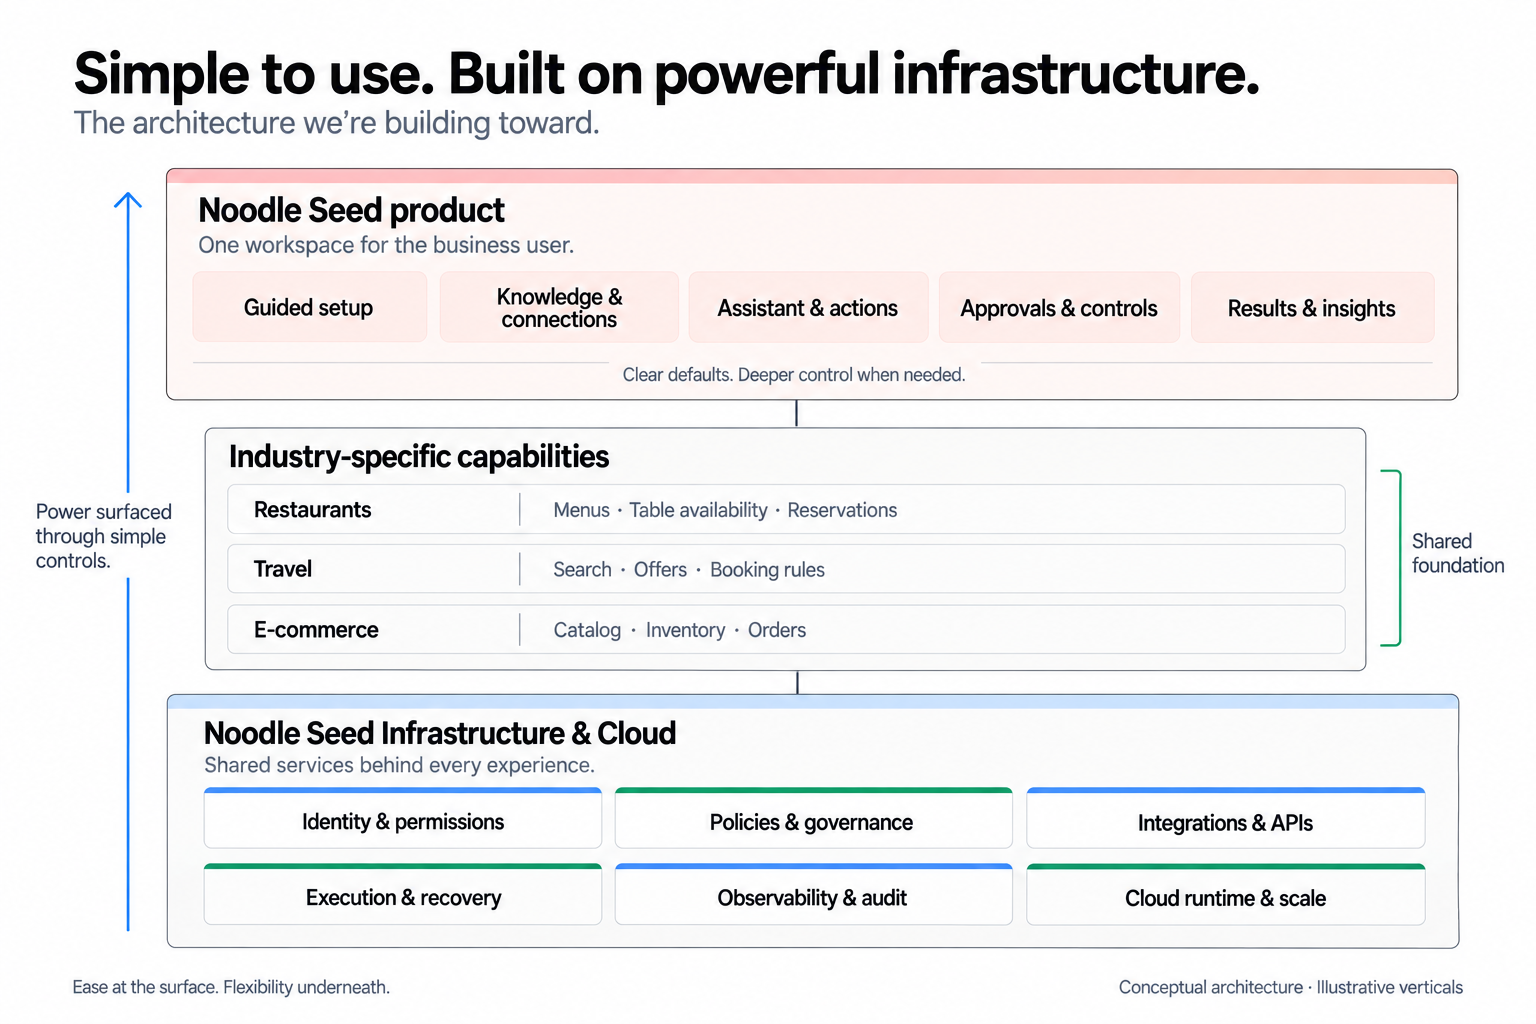1536x1024 pixels.
Task: Click the Noodle Seed Infrastructure & Cloud heading
Action: click(x=440, y=733)
